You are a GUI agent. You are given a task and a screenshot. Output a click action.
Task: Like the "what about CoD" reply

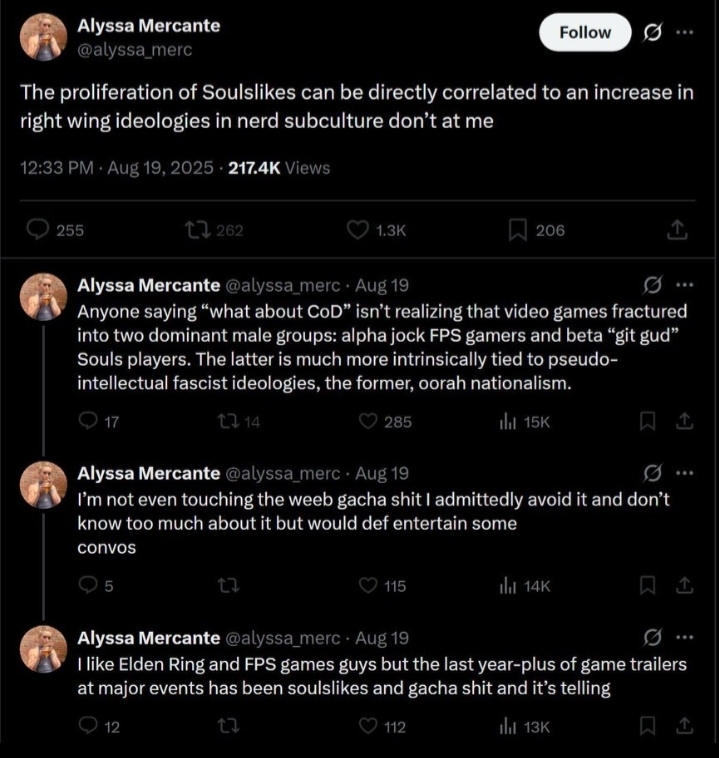pyautogui.click(x=369, y=422)
